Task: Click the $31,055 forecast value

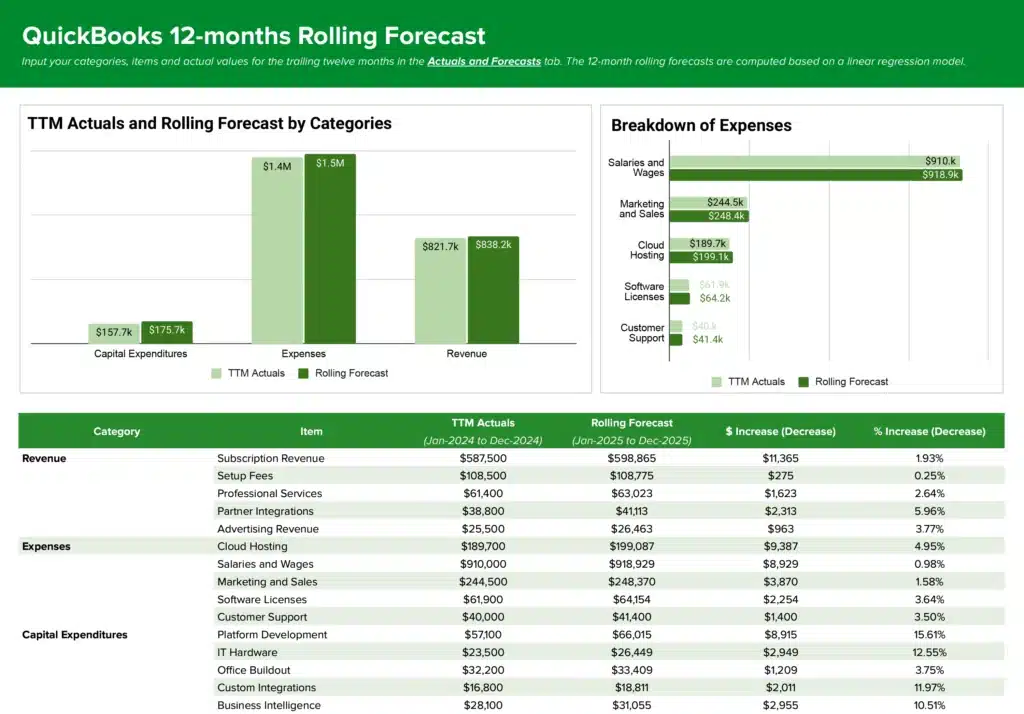Action: click(632, 706)
